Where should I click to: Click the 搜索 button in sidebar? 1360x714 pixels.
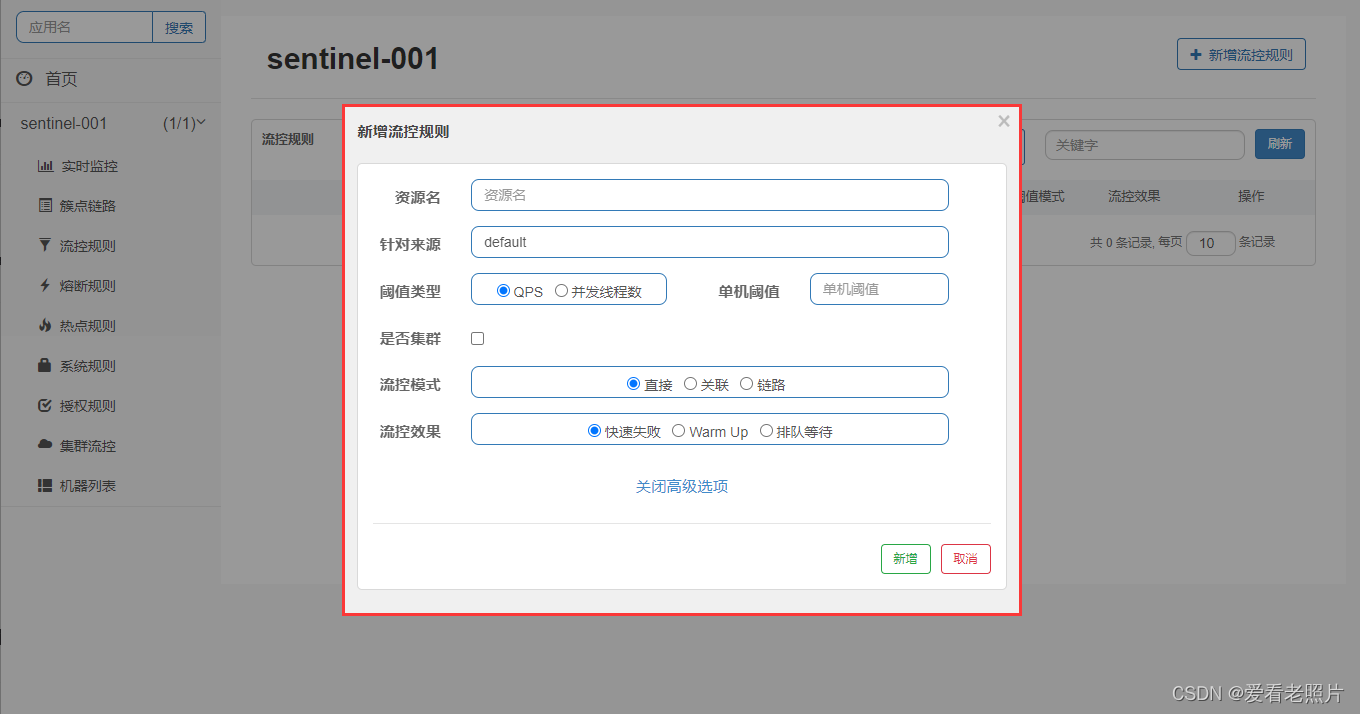pyautogui.click(x=179, y=28)
